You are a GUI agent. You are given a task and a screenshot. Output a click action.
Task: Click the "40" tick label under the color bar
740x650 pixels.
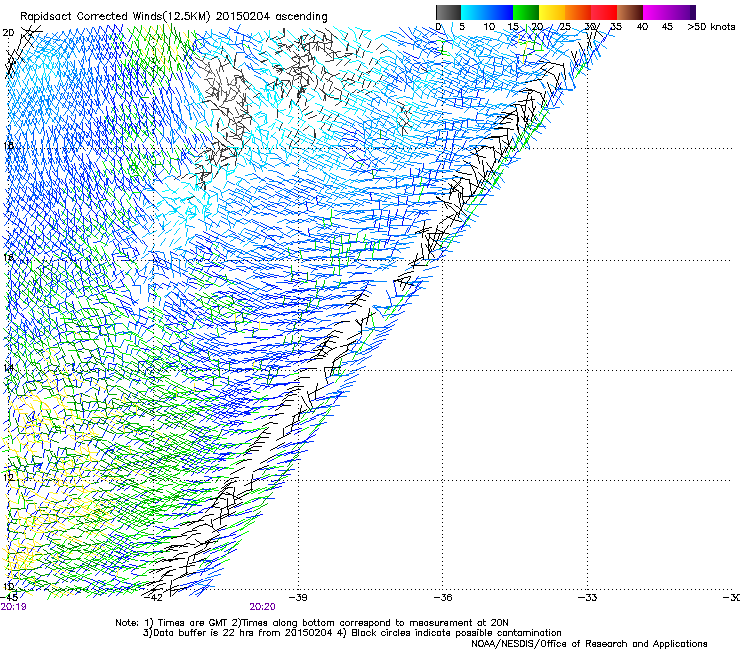[x=642, y=27]
